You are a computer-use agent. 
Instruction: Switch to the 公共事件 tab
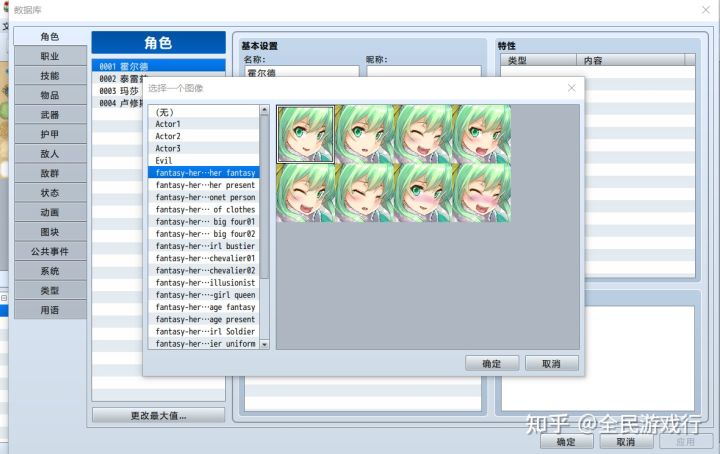[x=50, y=251]
